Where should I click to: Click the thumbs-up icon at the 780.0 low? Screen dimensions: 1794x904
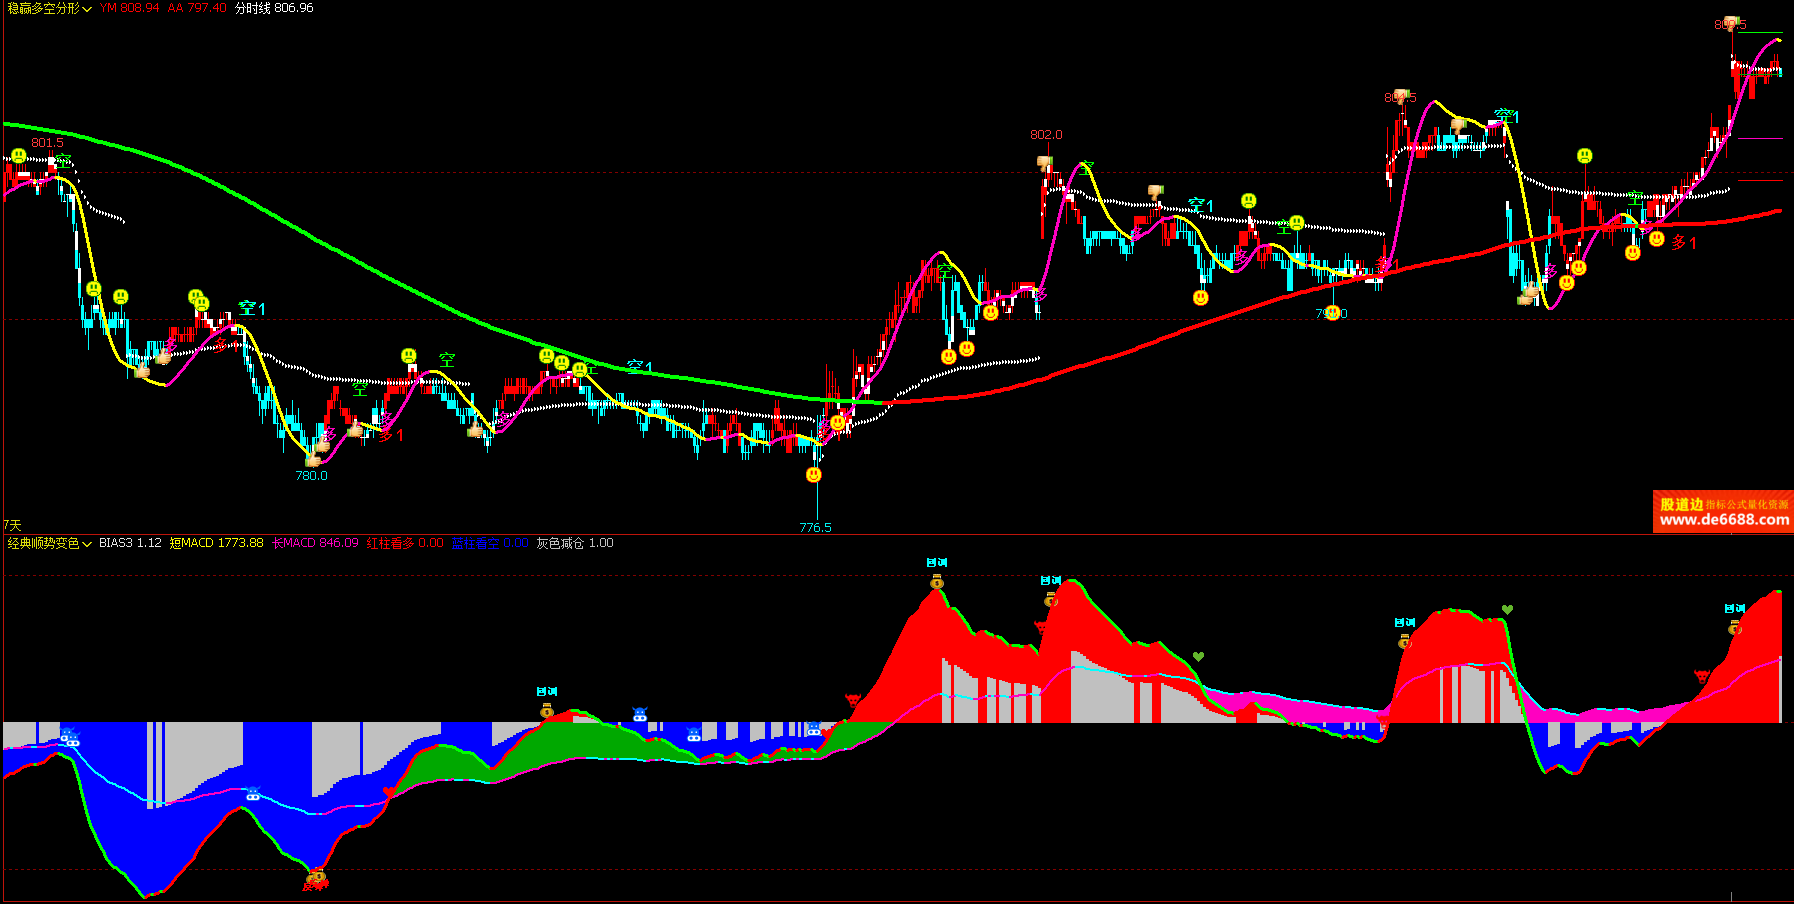(313, 460)
